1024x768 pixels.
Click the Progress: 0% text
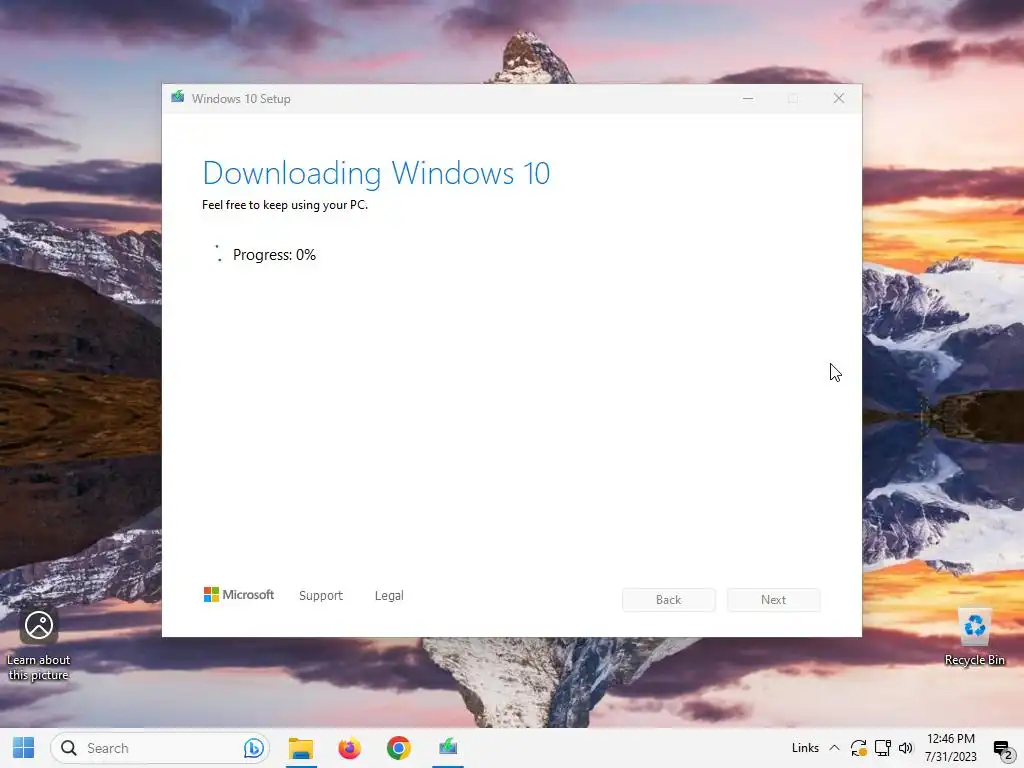point(274,255)
